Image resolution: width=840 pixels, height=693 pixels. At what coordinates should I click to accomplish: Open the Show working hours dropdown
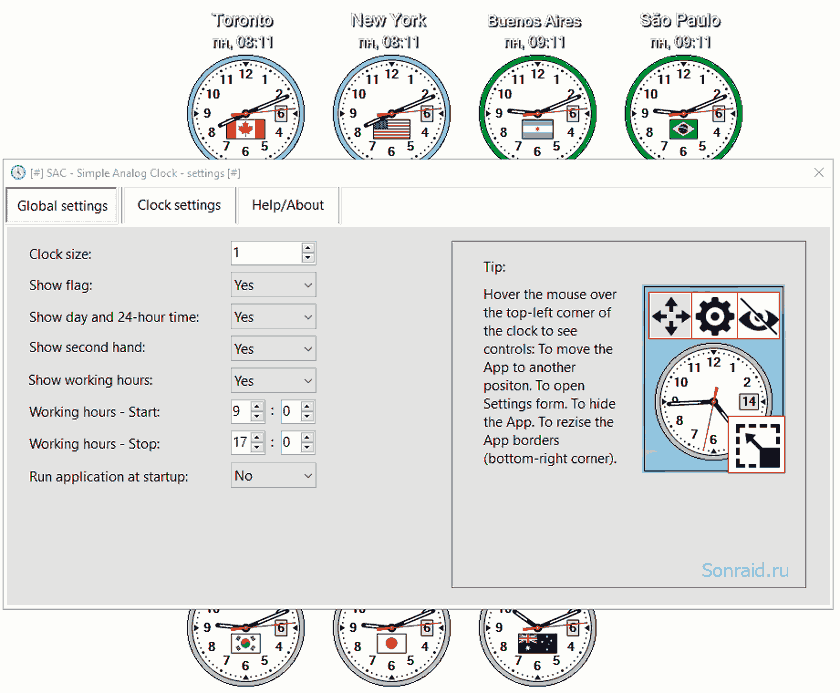(274, 381)
